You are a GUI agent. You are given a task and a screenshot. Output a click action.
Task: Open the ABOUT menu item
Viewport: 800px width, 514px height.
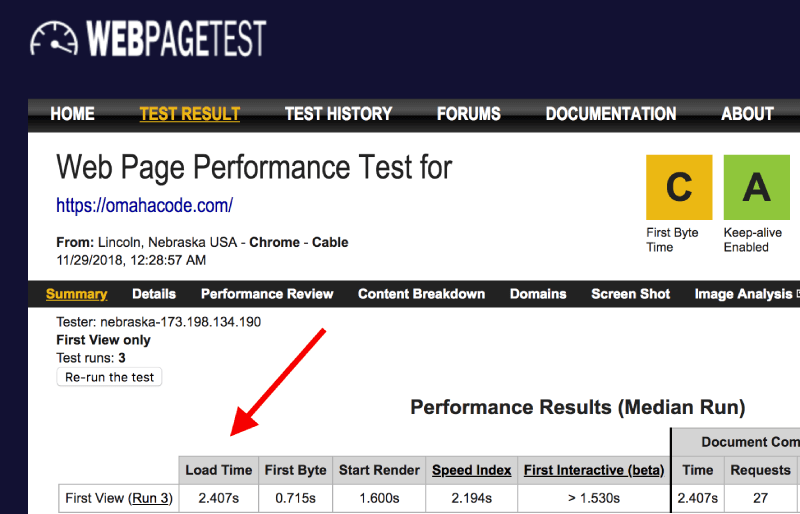(x=747, y=114)
